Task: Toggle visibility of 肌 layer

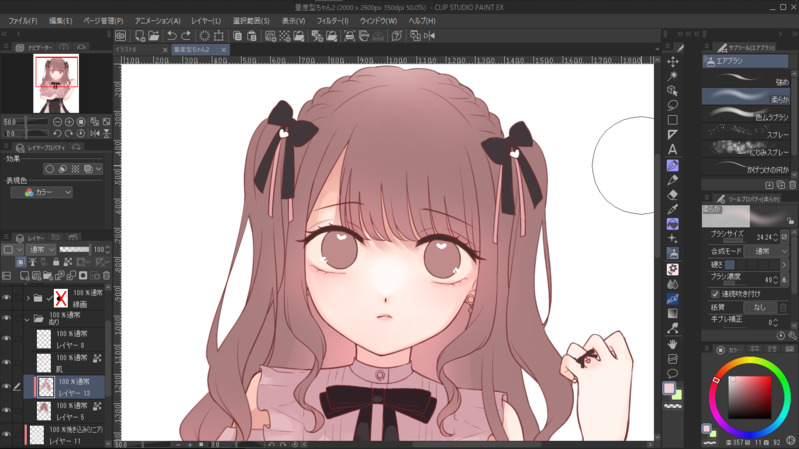Action: [7, 362]
